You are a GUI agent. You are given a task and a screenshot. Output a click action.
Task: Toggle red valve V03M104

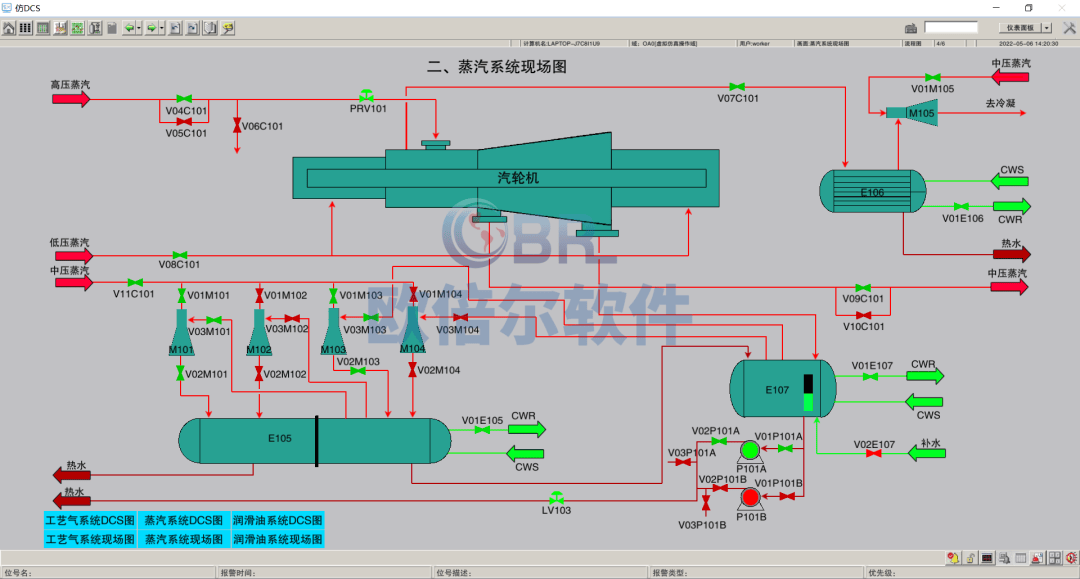point(460,317)
